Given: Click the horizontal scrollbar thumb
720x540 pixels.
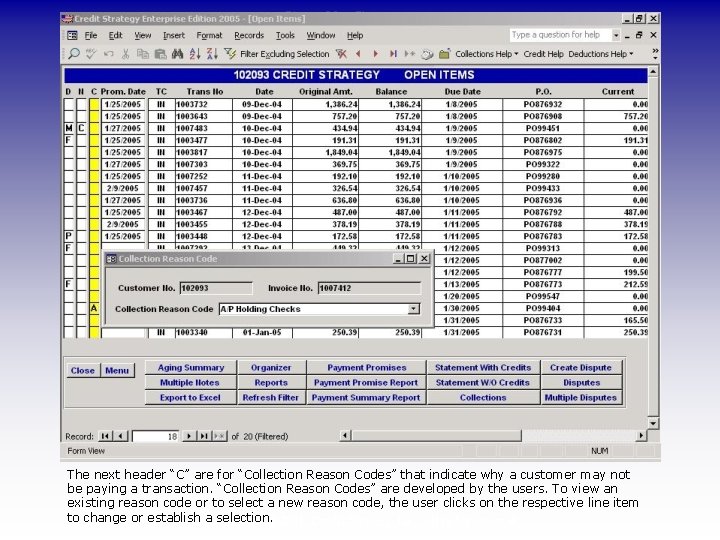Looking at the screenshot, I should click(x=436, y=435).
